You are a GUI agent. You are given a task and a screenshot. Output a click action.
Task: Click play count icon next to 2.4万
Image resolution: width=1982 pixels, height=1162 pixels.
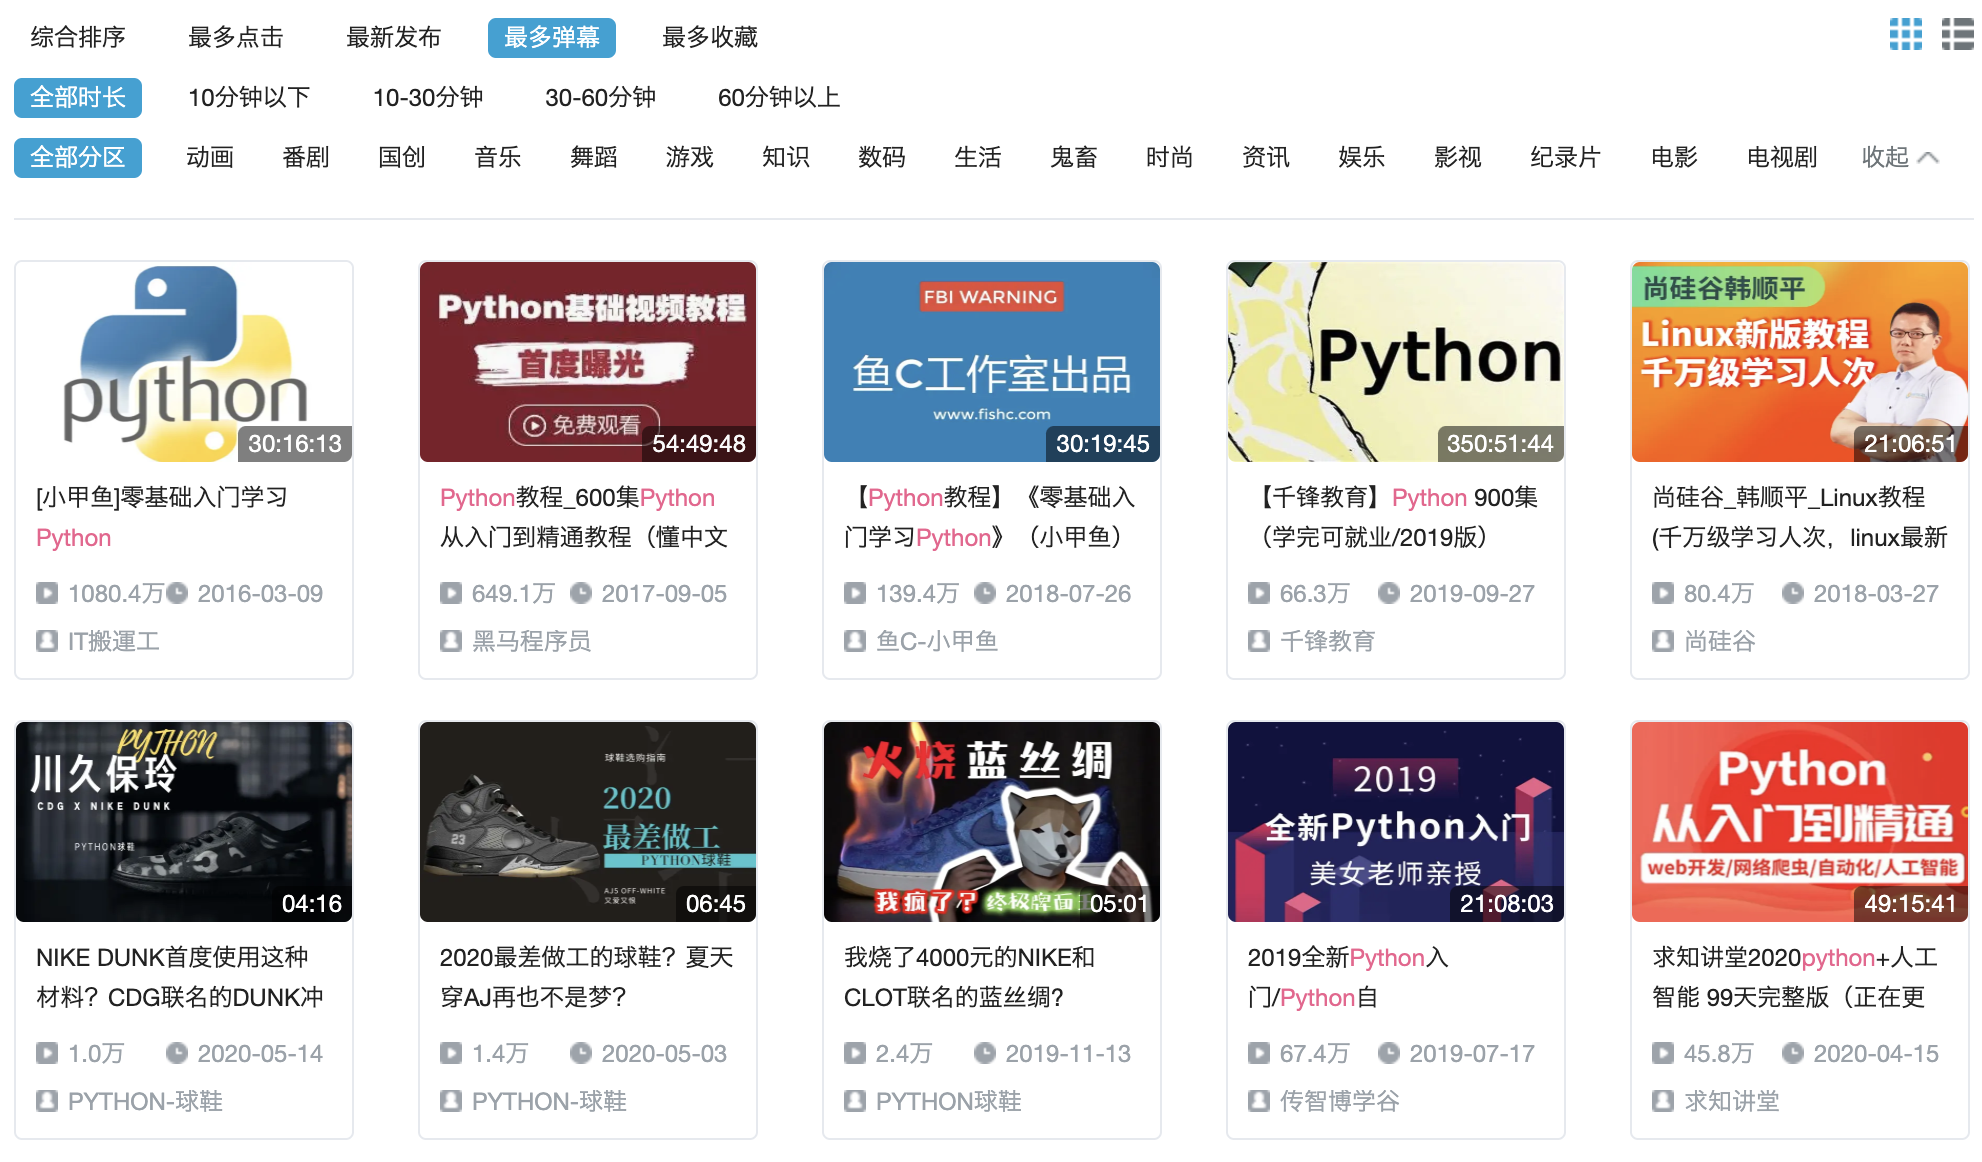[855, 1053]
